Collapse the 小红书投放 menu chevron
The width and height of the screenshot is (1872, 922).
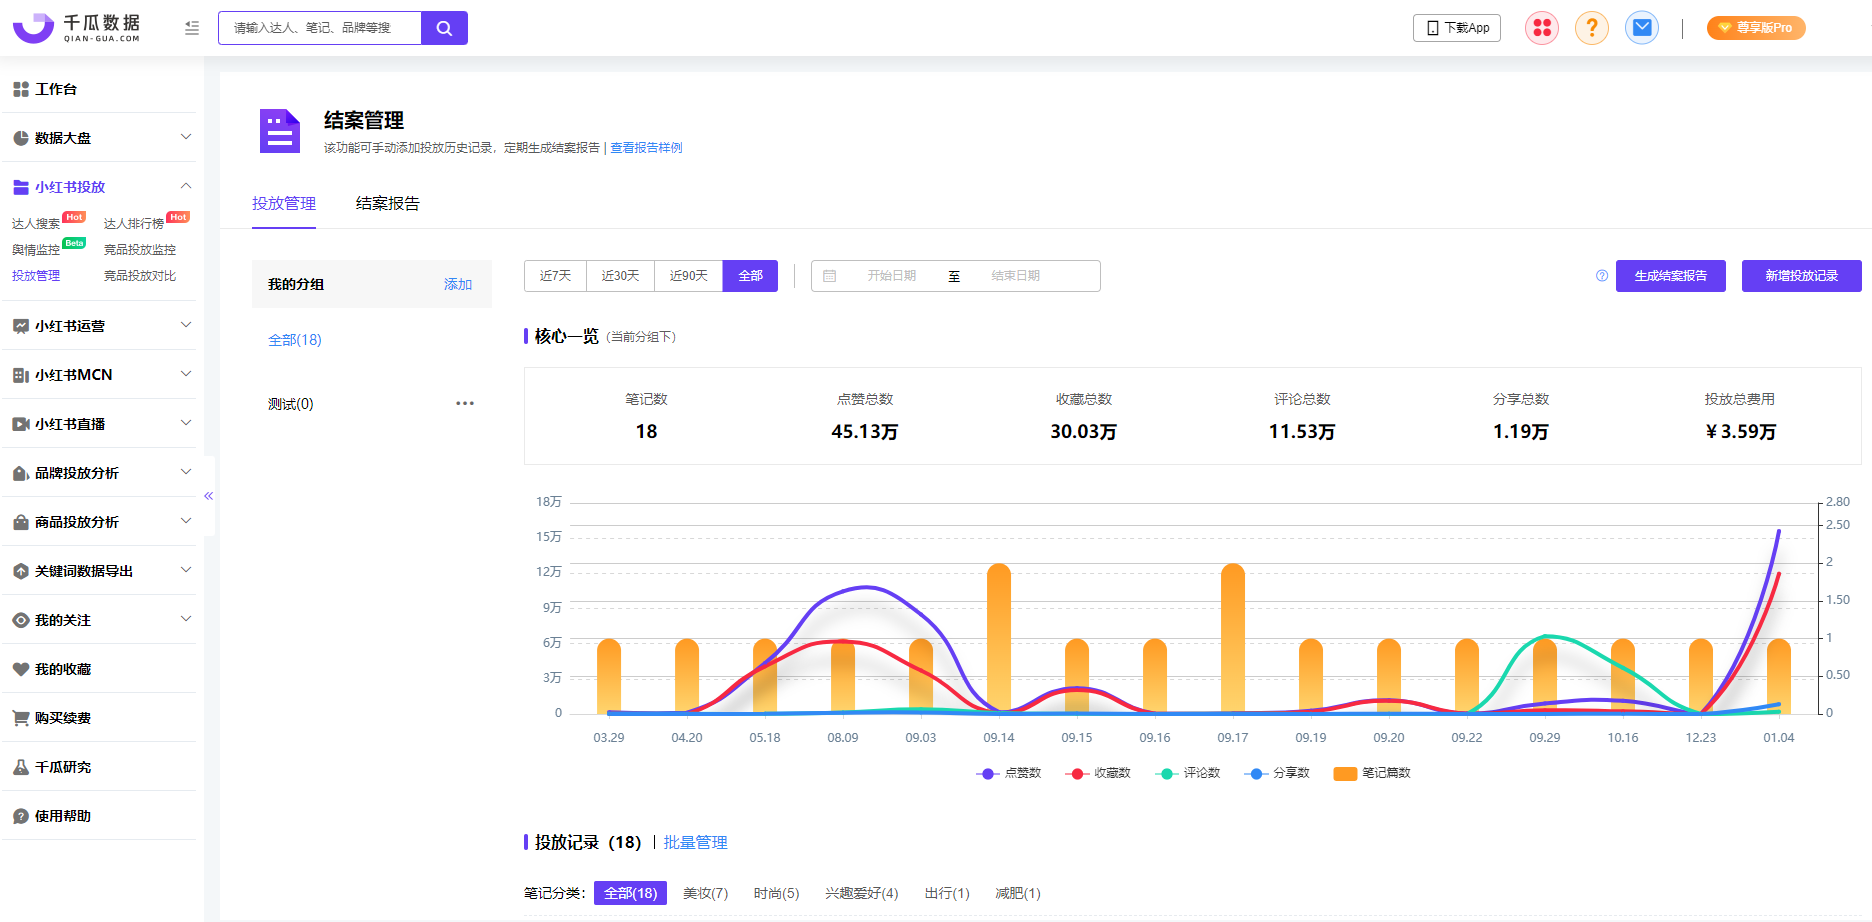[186, 186]
